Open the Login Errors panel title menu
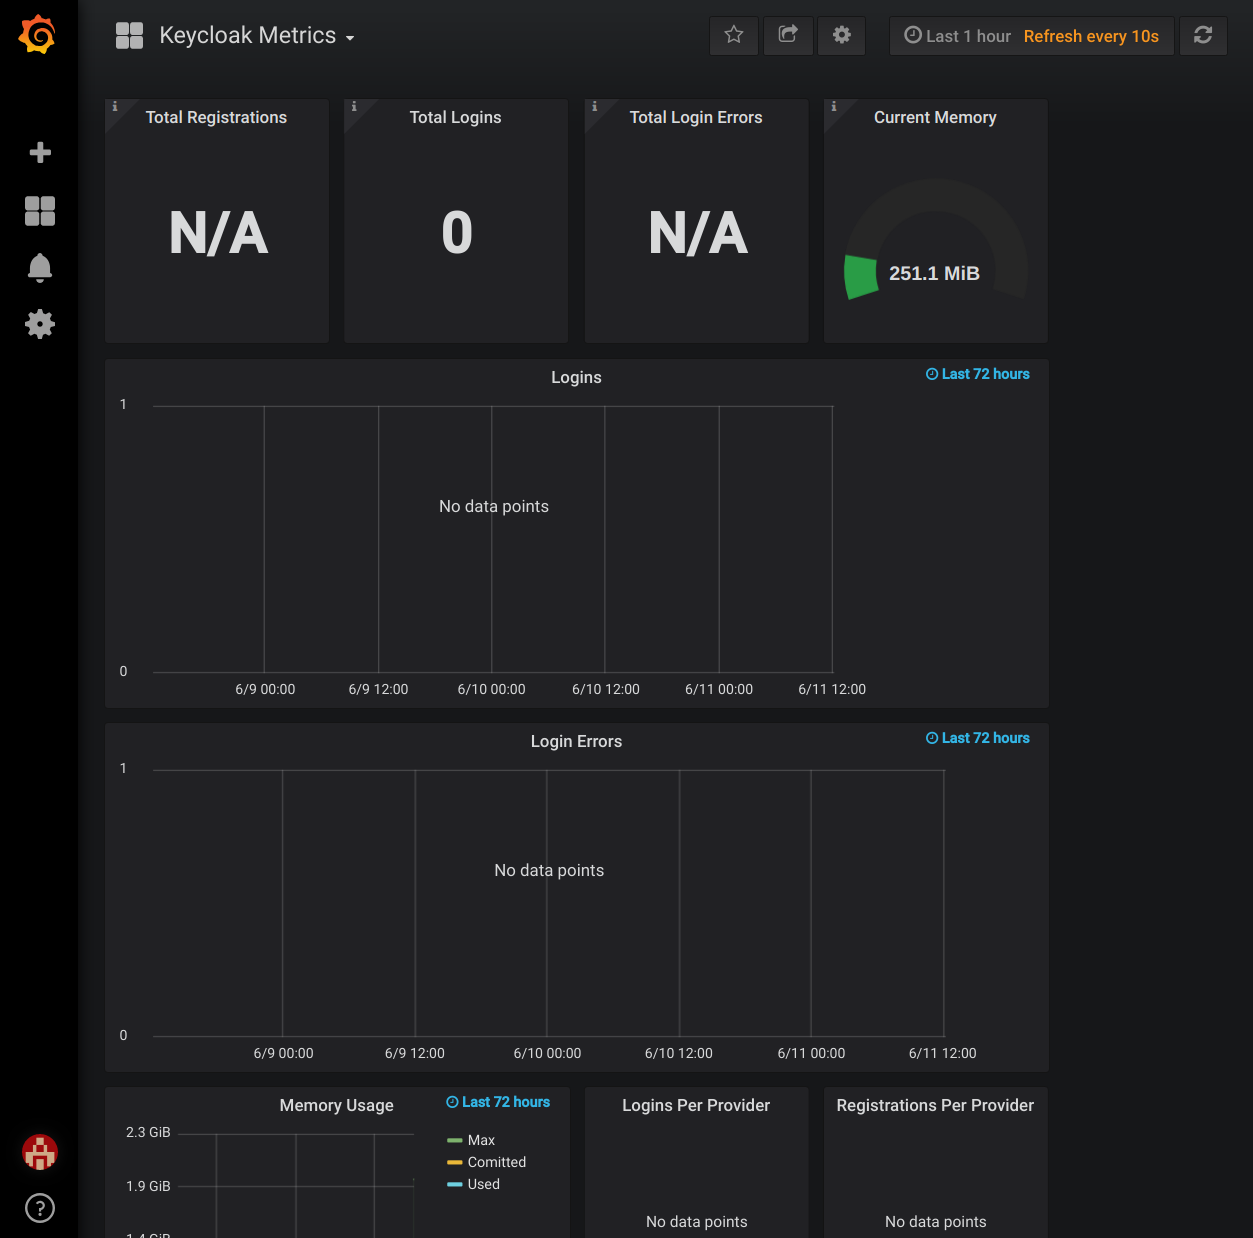Viewport: 1253px width, 1238px height. [576, 741]
